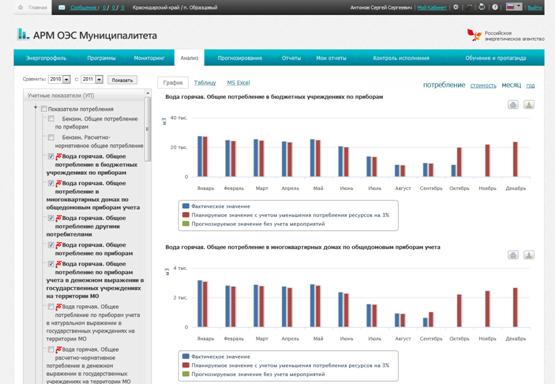Open the Мои отчеты tab
This screenshot has height=384, width=555.
point(331,58)
